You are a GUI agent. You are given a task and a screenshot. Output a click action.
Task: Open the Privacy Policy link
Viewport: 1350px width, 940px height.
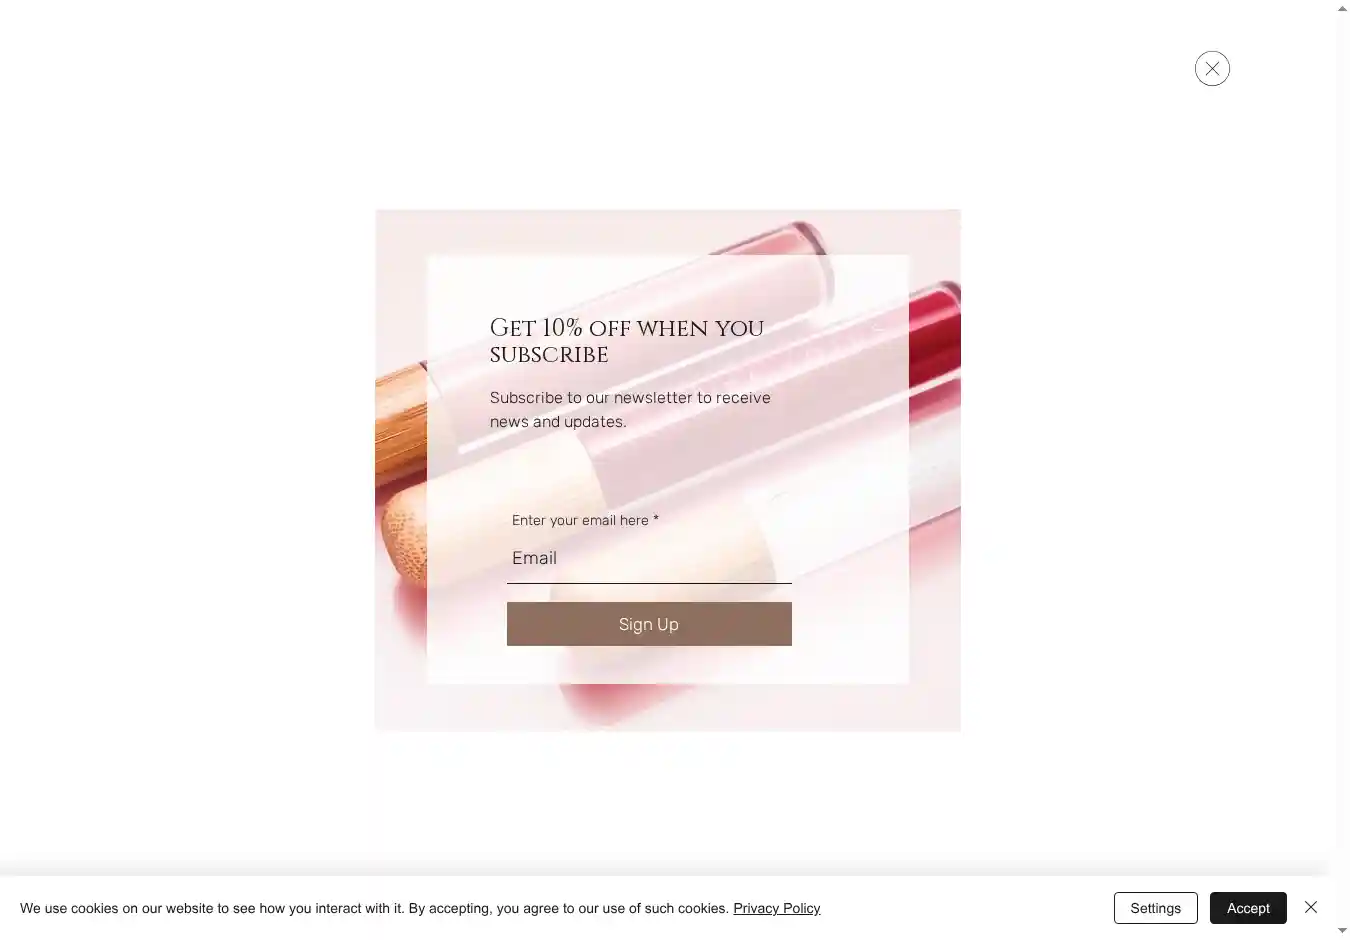pos(776,908)
